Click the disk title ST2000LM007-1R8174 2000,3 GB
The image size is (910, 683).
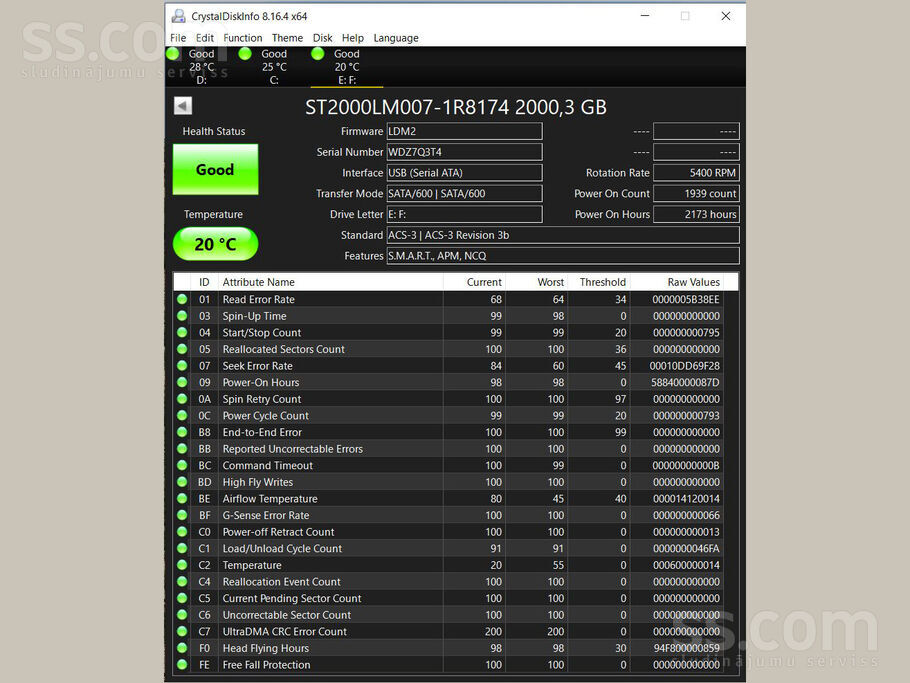coord(456,107)
